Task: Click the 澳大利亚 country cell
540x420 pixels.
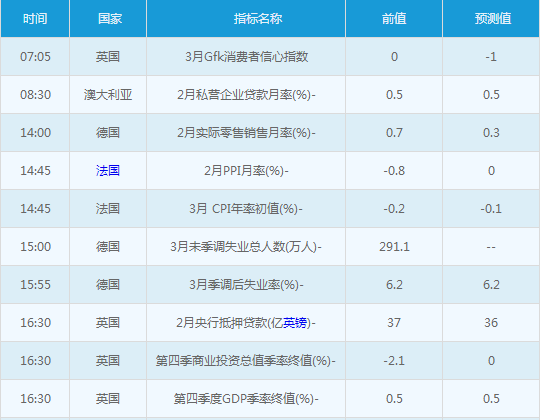Action: coord(108,95)
